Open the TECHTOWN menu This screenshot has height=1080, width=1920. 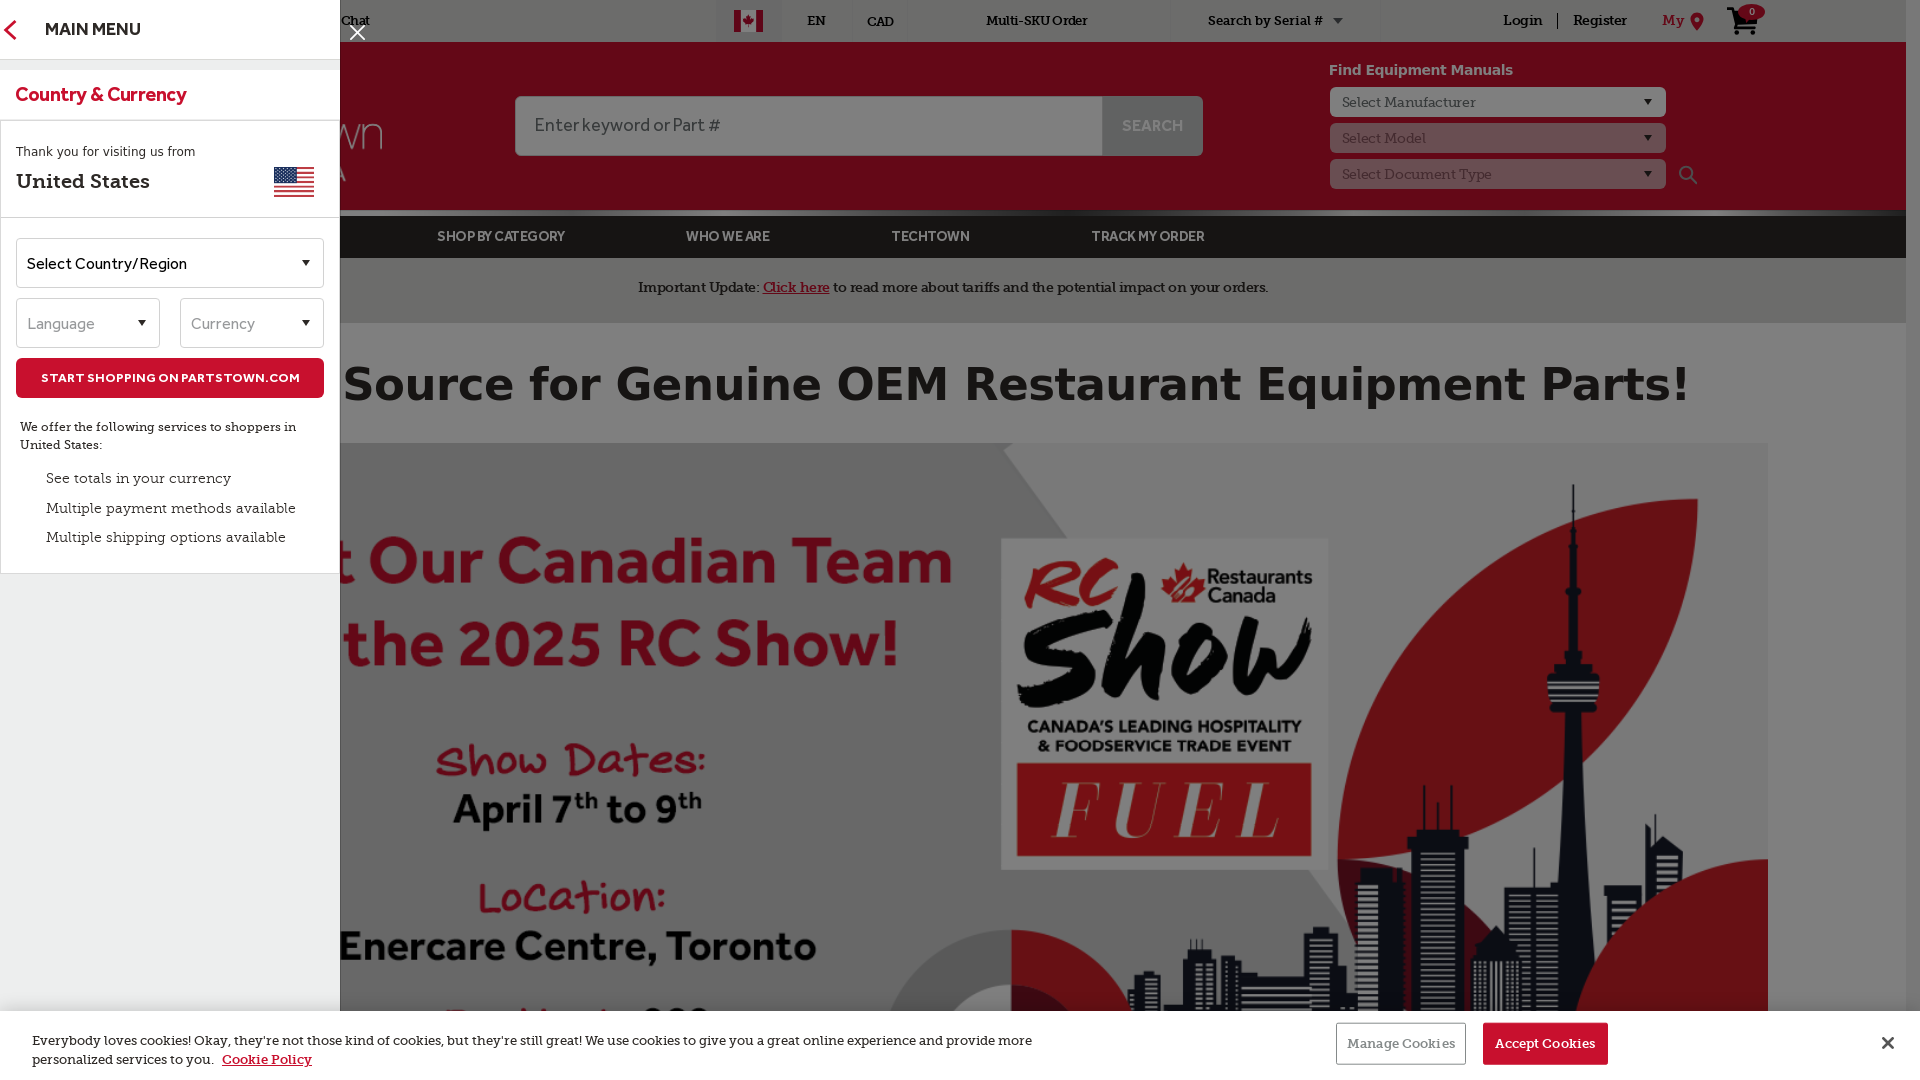(x=930, y=237)
